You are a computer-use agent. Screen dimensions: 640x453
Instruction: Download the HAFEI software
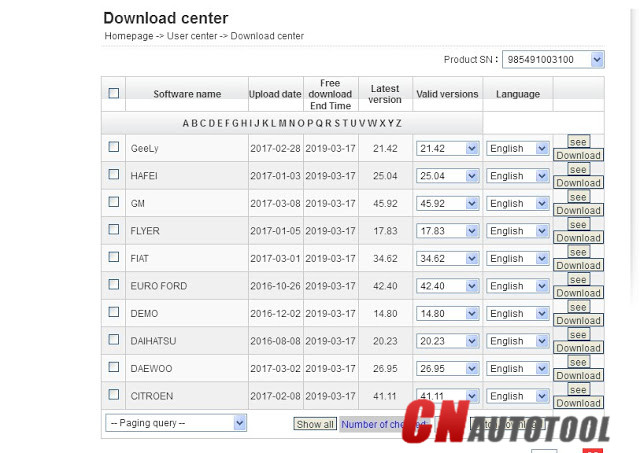[x=578, y=183]
